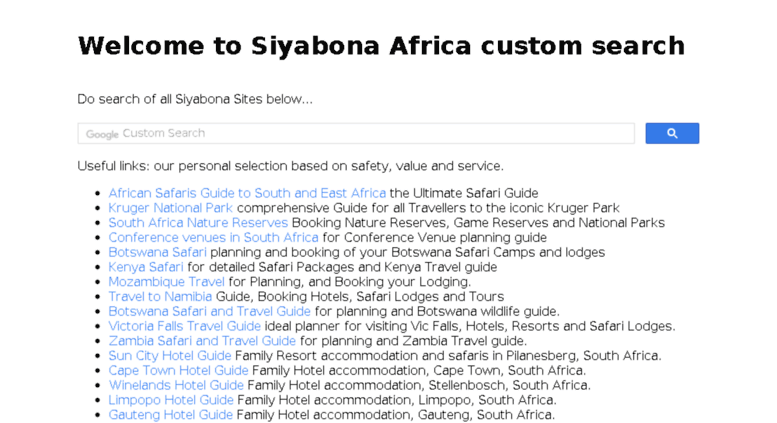The height and width of the screenshot is (423, 777).
Task: Open Botswana Safari and Travel Guide
Action: pyautogui.click(x=209, y=312)
